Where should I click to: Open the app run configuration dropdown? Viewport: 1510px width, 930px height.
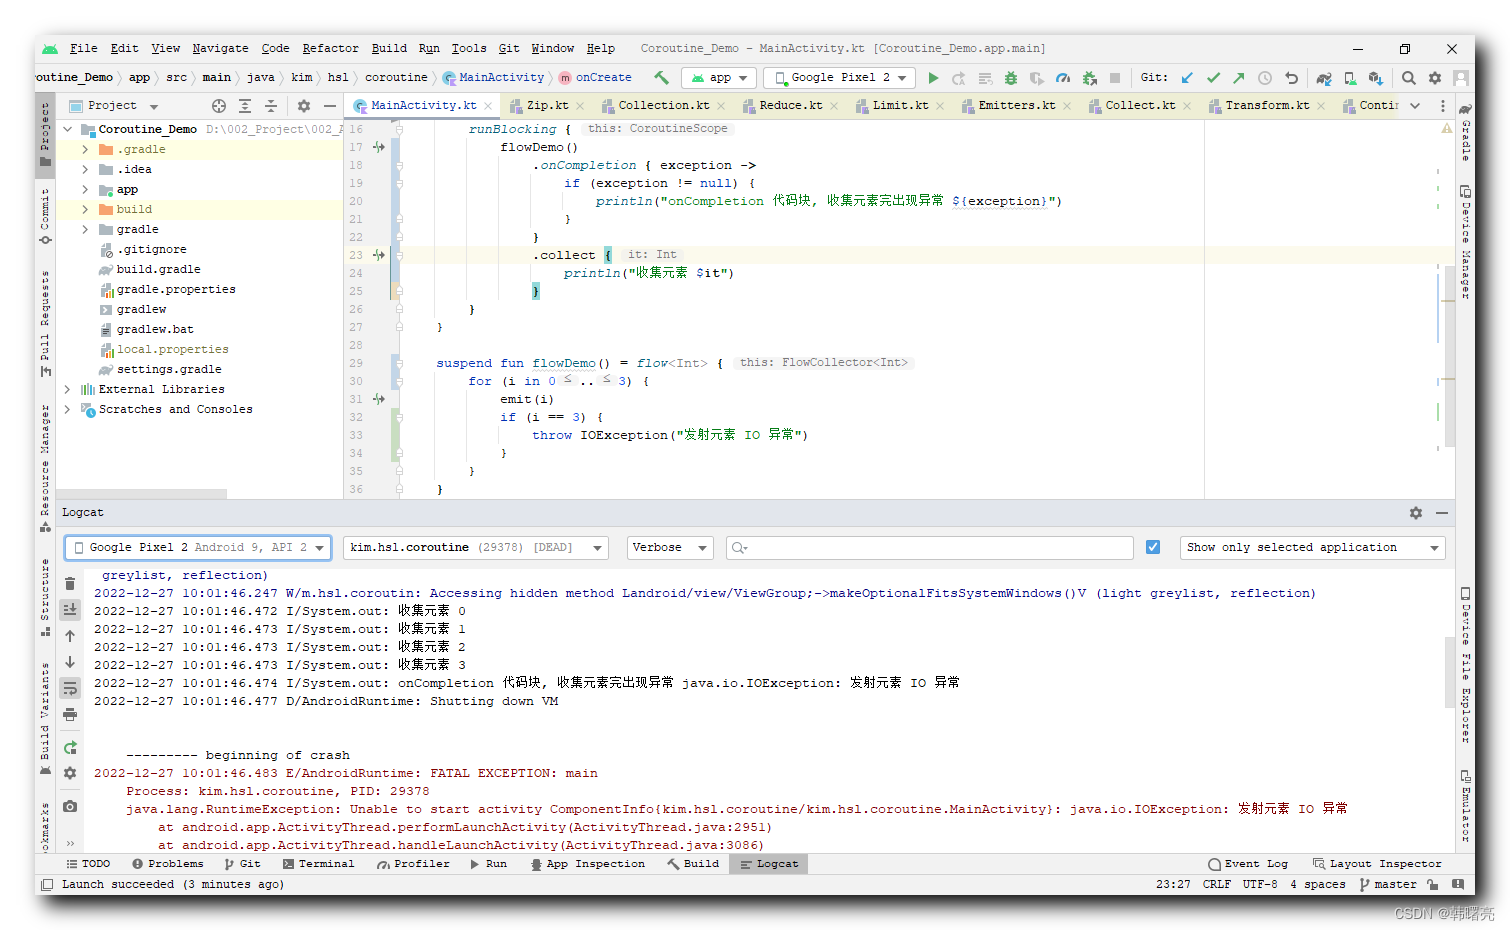click(719, 78)
